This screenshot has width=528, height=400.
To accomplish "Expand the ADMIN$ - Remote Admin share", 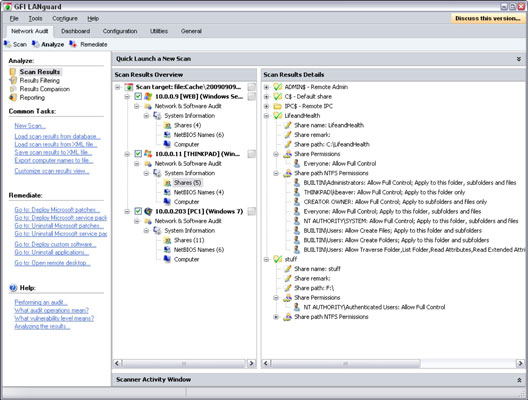I will click(x=266, y=87).
